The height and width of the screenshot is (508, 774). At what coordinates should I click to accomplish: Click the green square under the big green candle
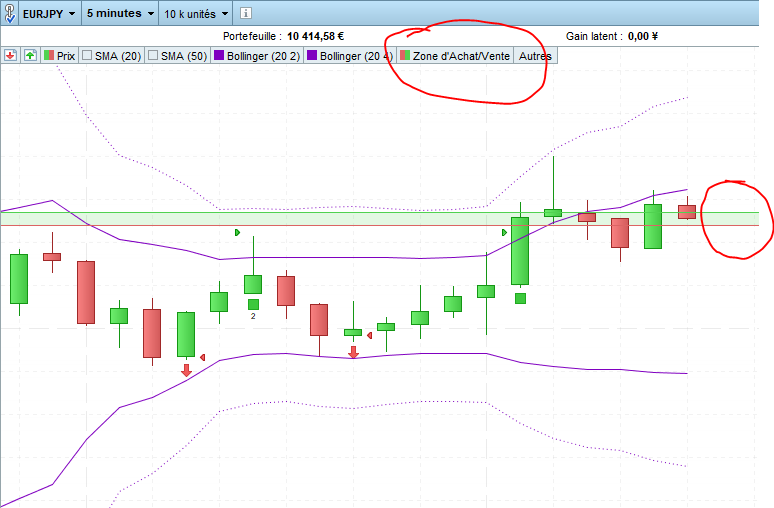[x=520, y=298]
